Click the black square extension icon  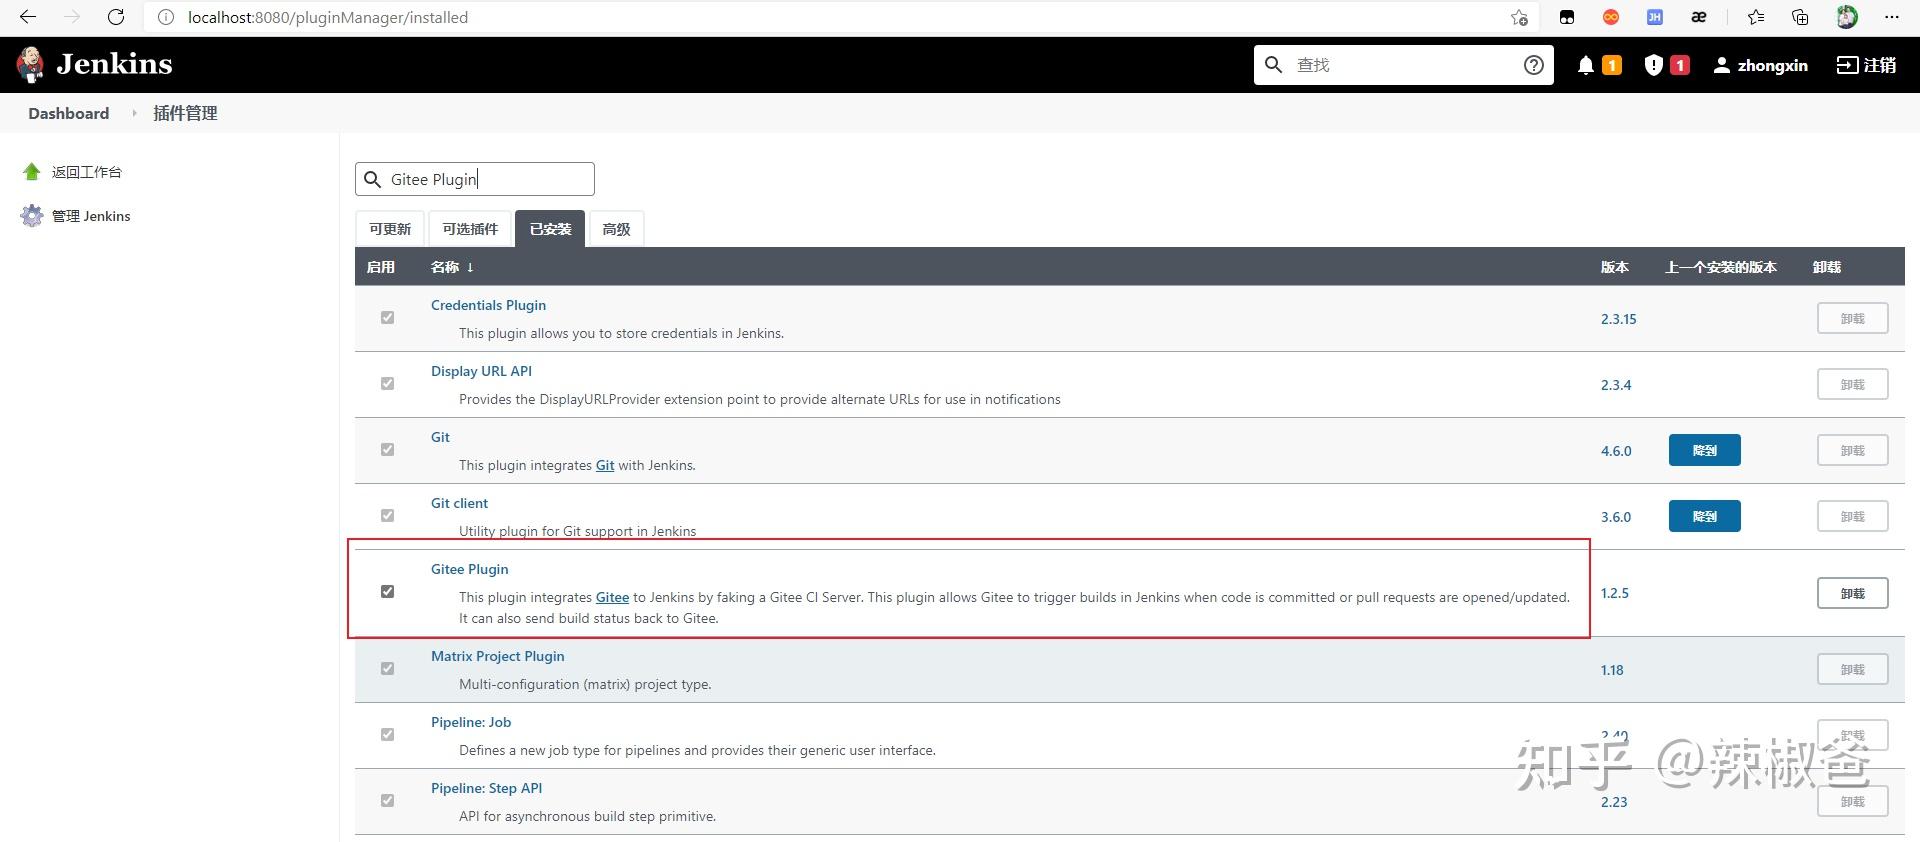(1567, 17)
